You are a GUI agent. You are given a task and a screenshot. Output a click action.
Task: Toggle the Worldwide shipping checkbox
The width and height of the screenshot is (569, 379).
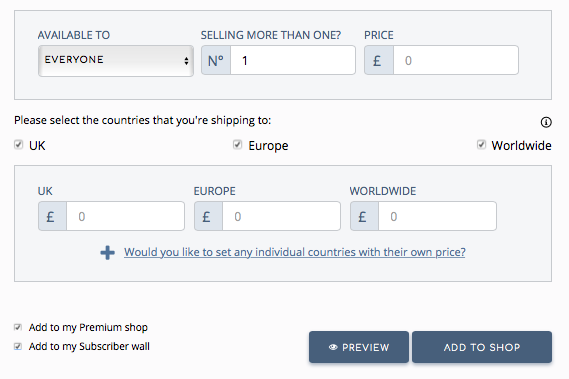pyautogui.click(x=481, y=145)
